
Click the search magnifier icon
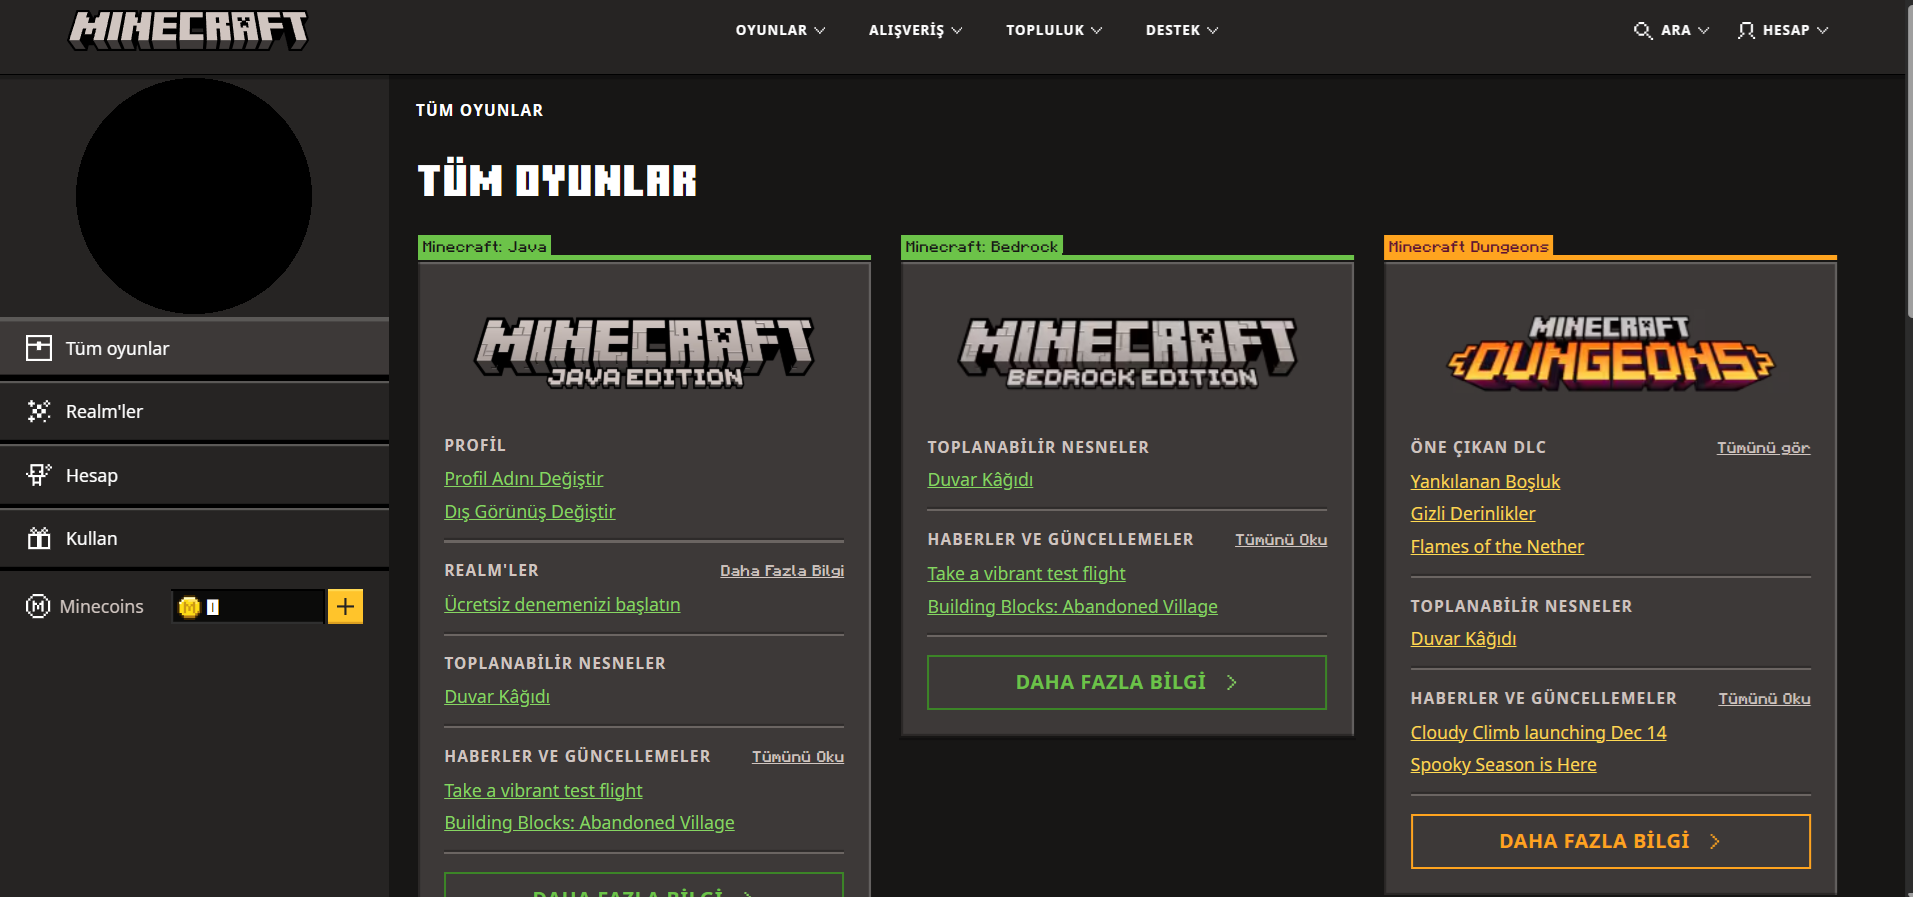(x=1642, y=30)
